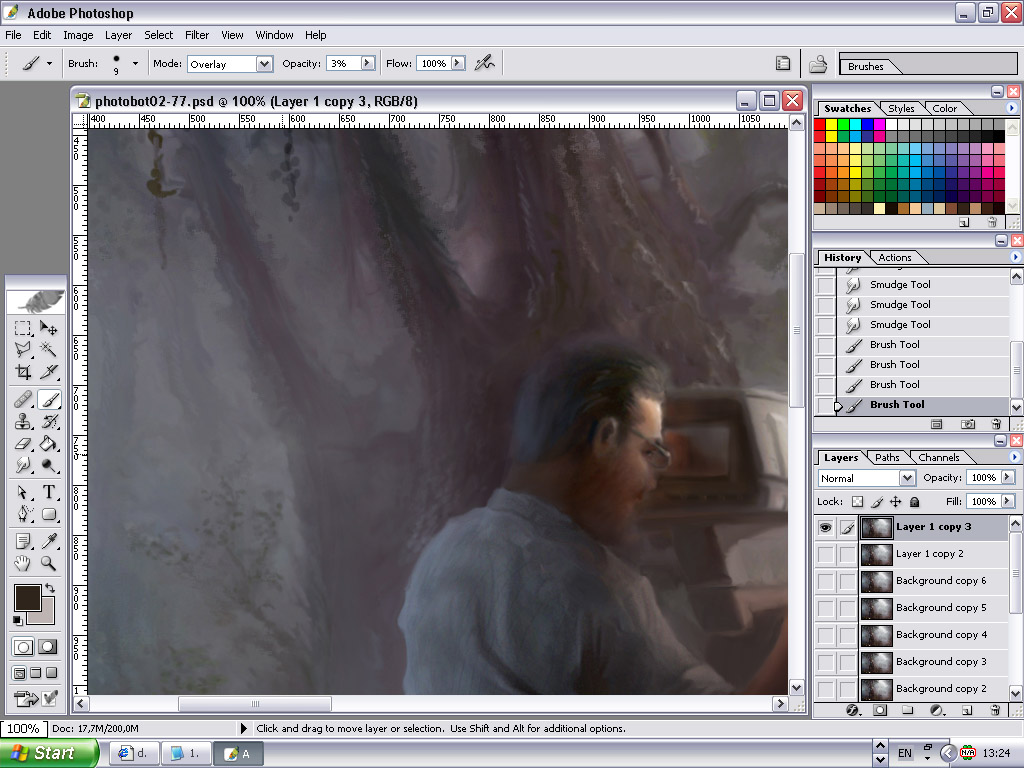Show Background copy 6 layer visibility
1024x768 pixels.
(825, 581)
